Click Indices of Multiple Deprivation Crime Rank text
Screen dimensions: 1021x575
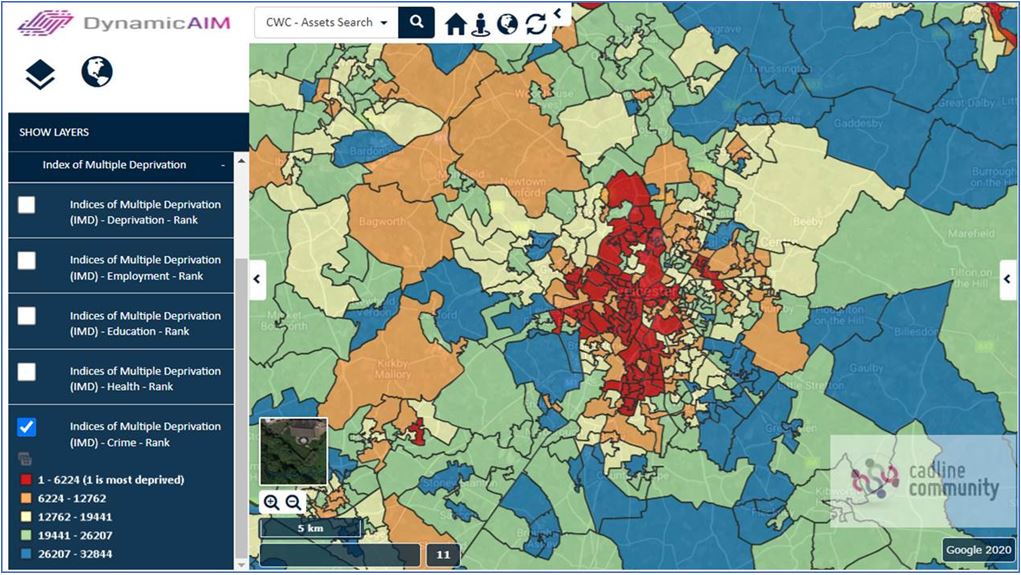click(145, 434)
